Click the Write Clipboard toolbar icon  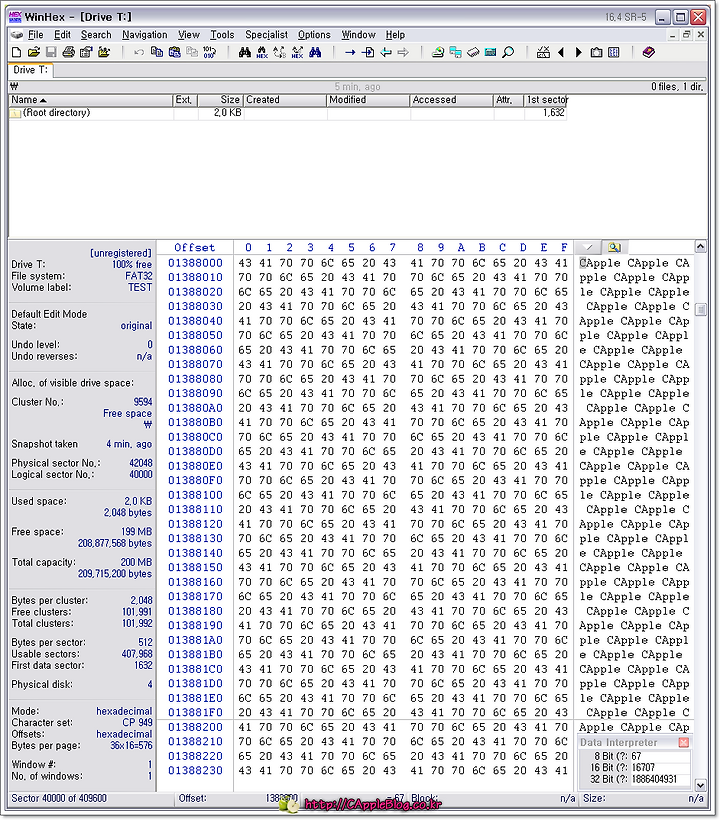[174, 52]
